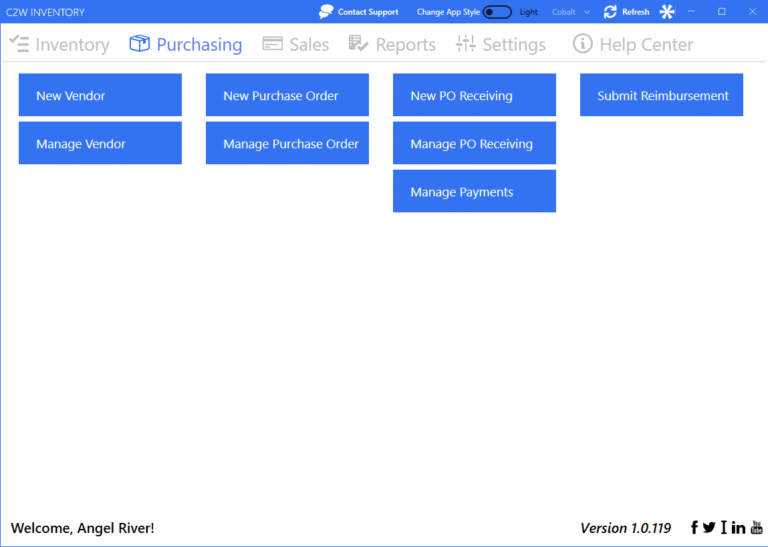Select New PO Receiving
The width and height of the screenshot is (768, 547).
tap(474, 95)
